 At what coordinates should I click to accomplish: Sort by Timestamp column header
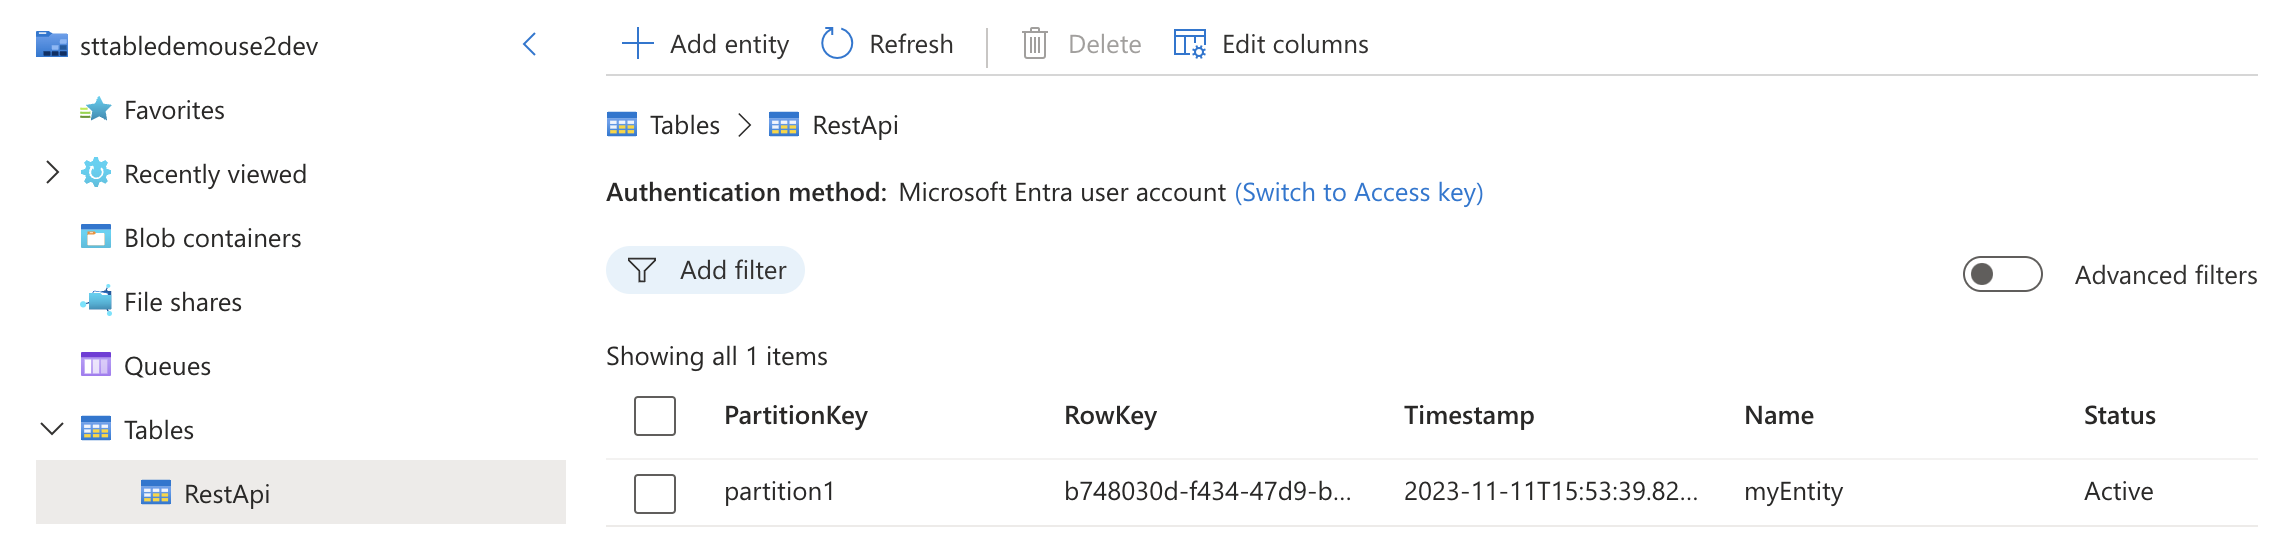click(1469, 415)
